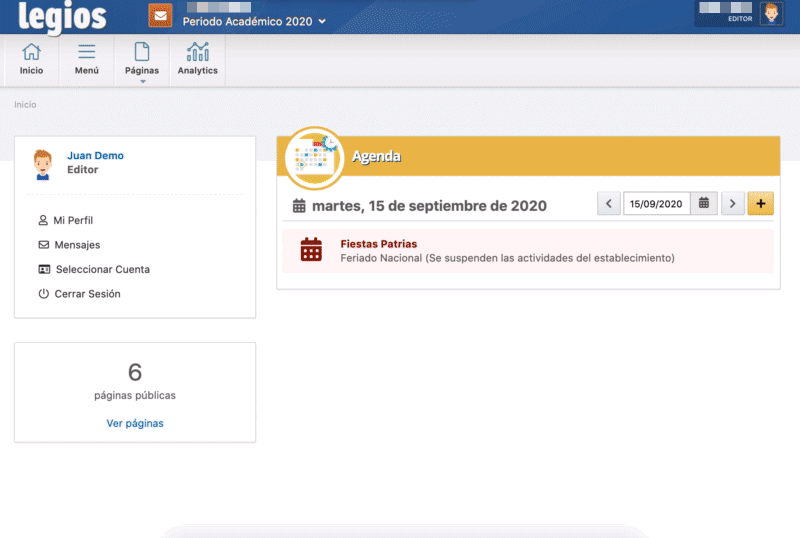Open the agenda date picker calendar
This screenshot has width=800, height=538.
pyautogui.click(x=704, y=204)
